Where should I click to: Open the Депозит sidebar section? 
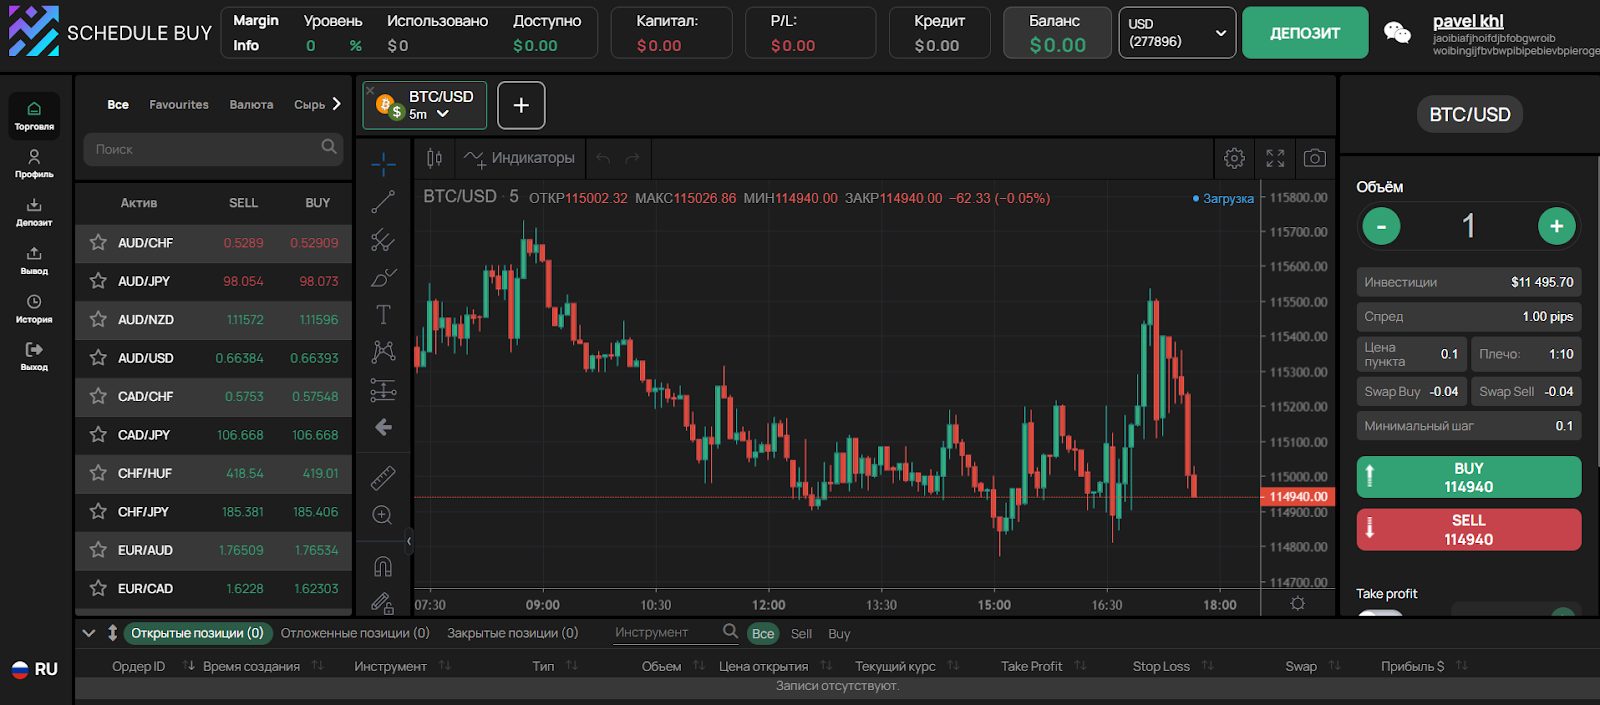click(x=34, y=212)
